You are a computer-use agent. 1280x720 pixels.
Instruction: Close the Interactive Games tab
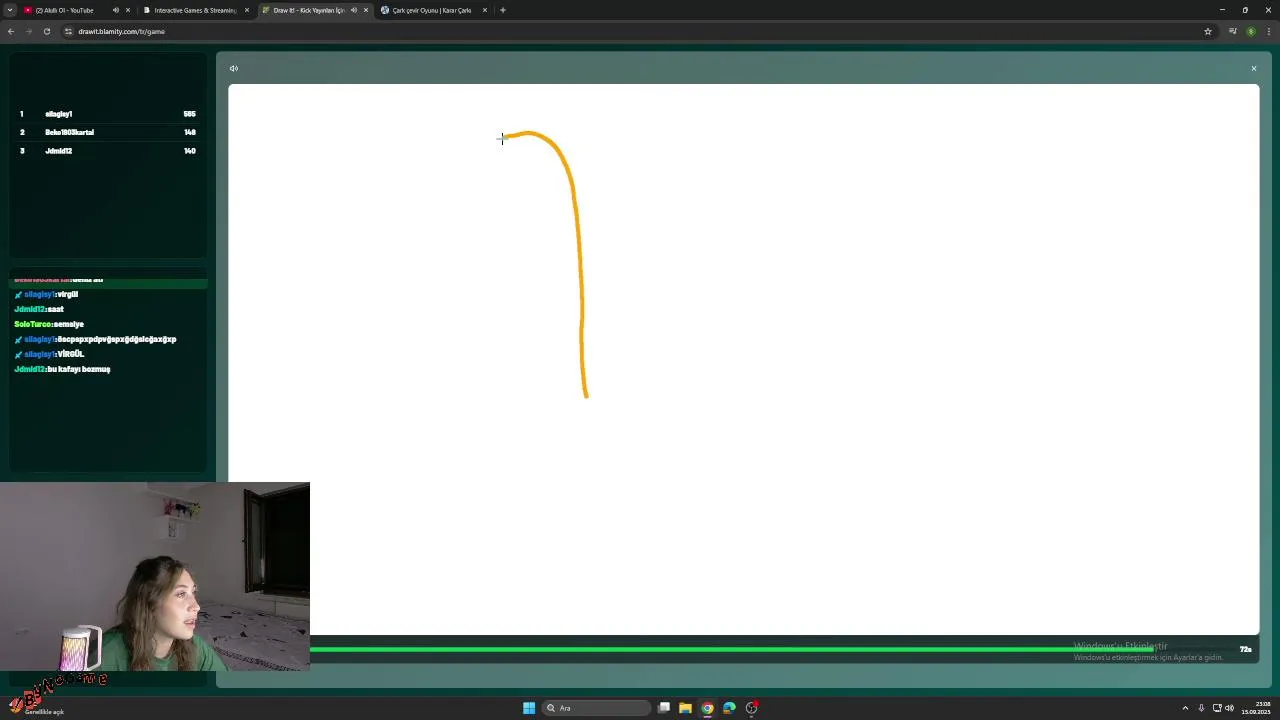247,10
